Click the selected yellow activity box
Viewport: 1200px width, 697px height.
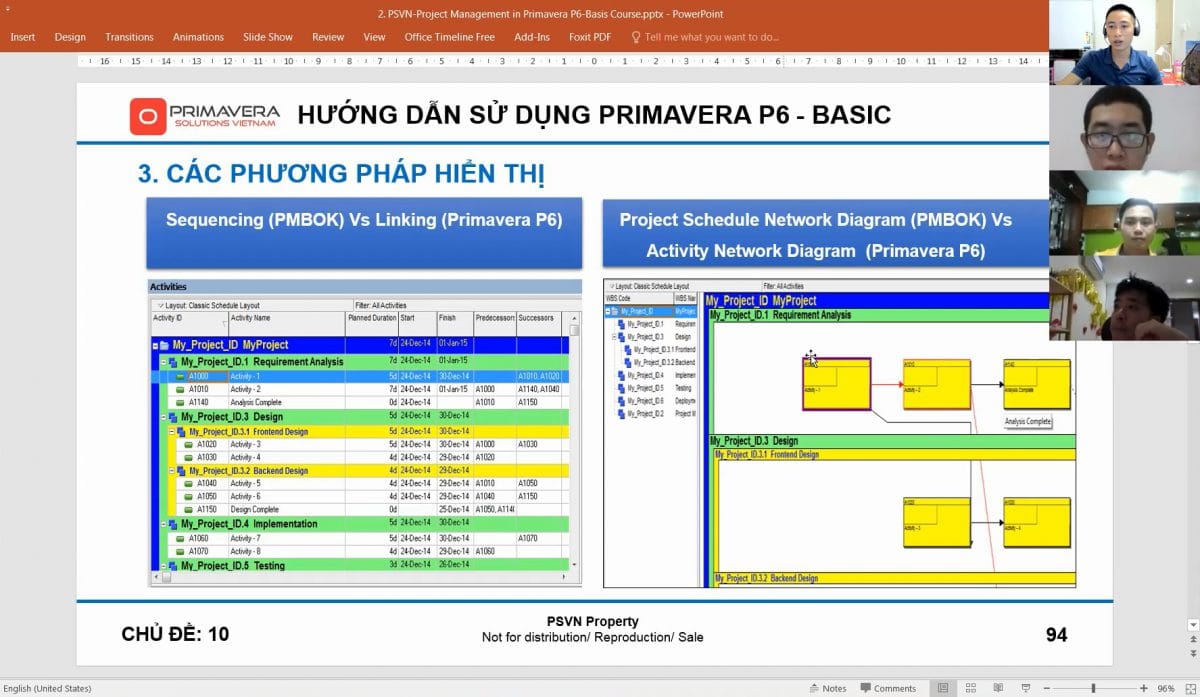pyautogui.click(x=836, y=384)
